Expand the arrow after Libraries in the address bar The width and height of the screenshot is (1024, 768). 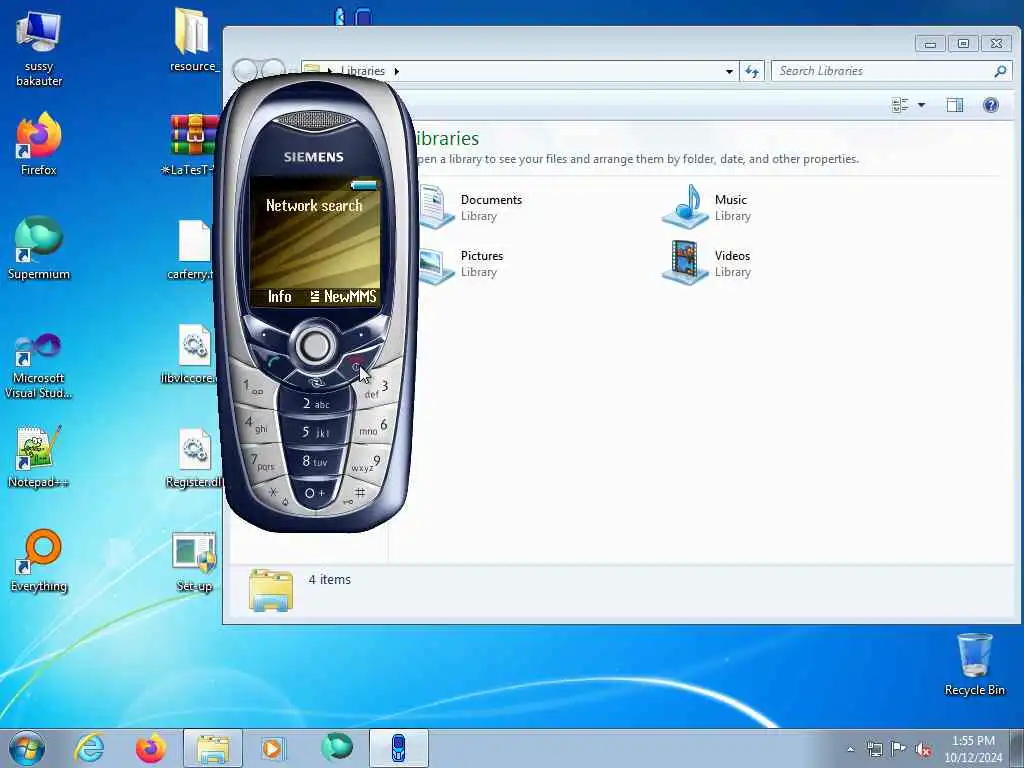tap(396, 71)
